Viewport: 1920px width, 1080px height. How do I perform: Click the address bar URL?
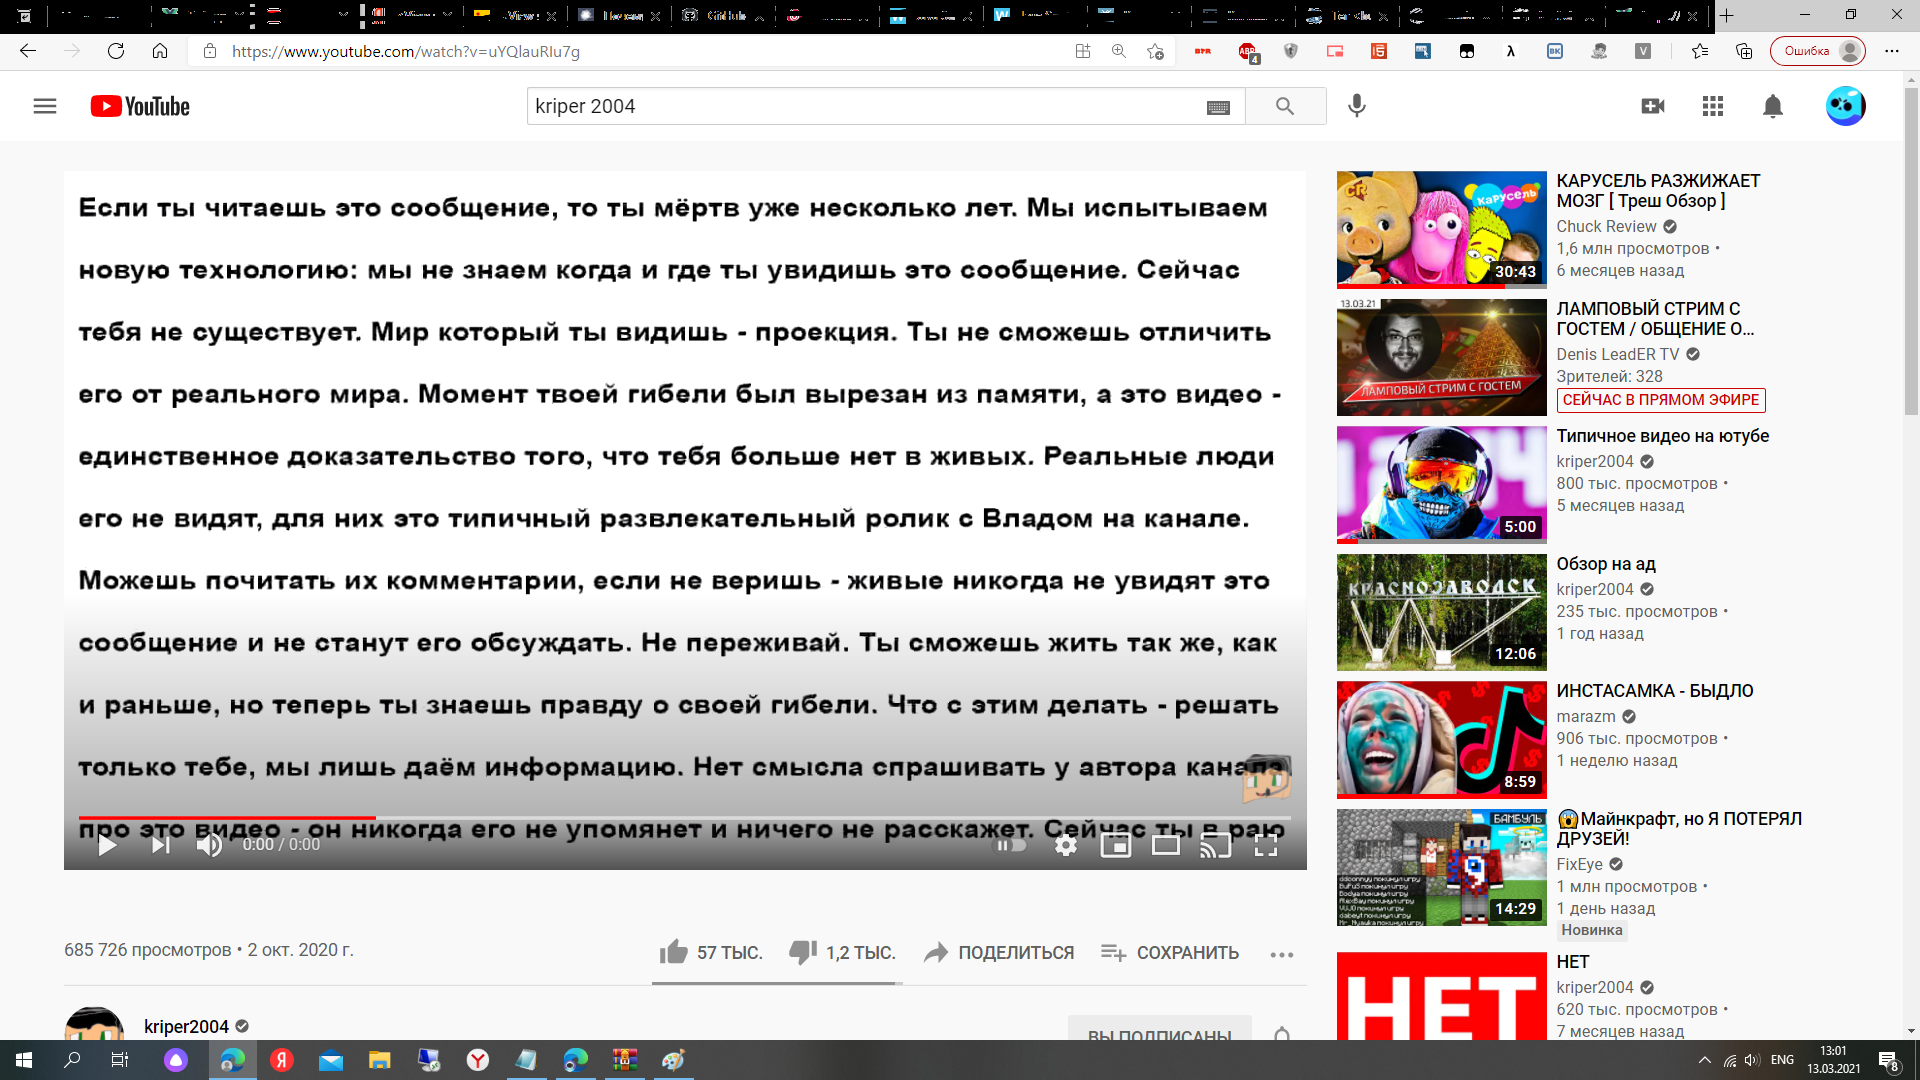pyautogui.click(x=406, y=51)
